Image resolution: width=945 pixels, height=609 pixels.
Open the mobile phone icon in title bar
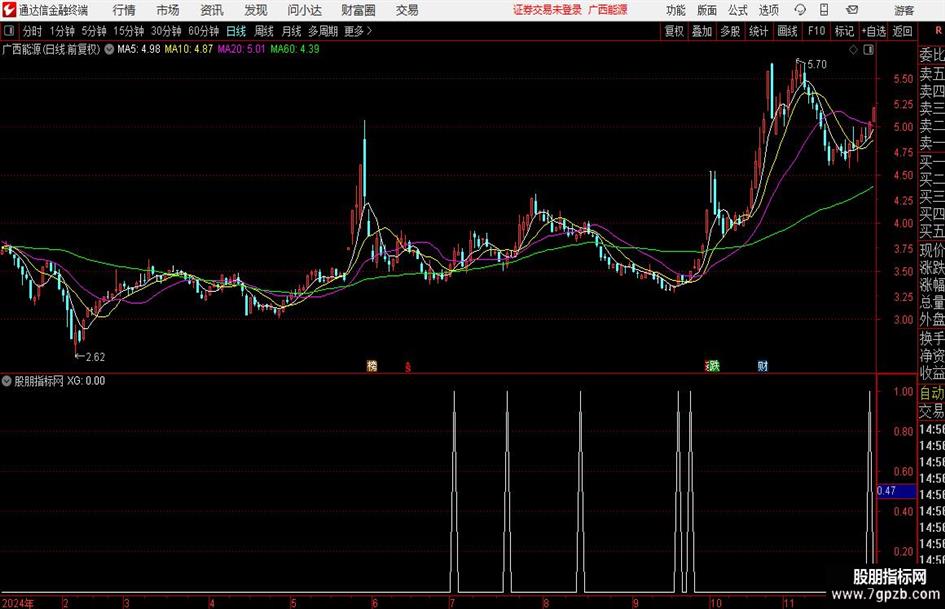[824, 10]
